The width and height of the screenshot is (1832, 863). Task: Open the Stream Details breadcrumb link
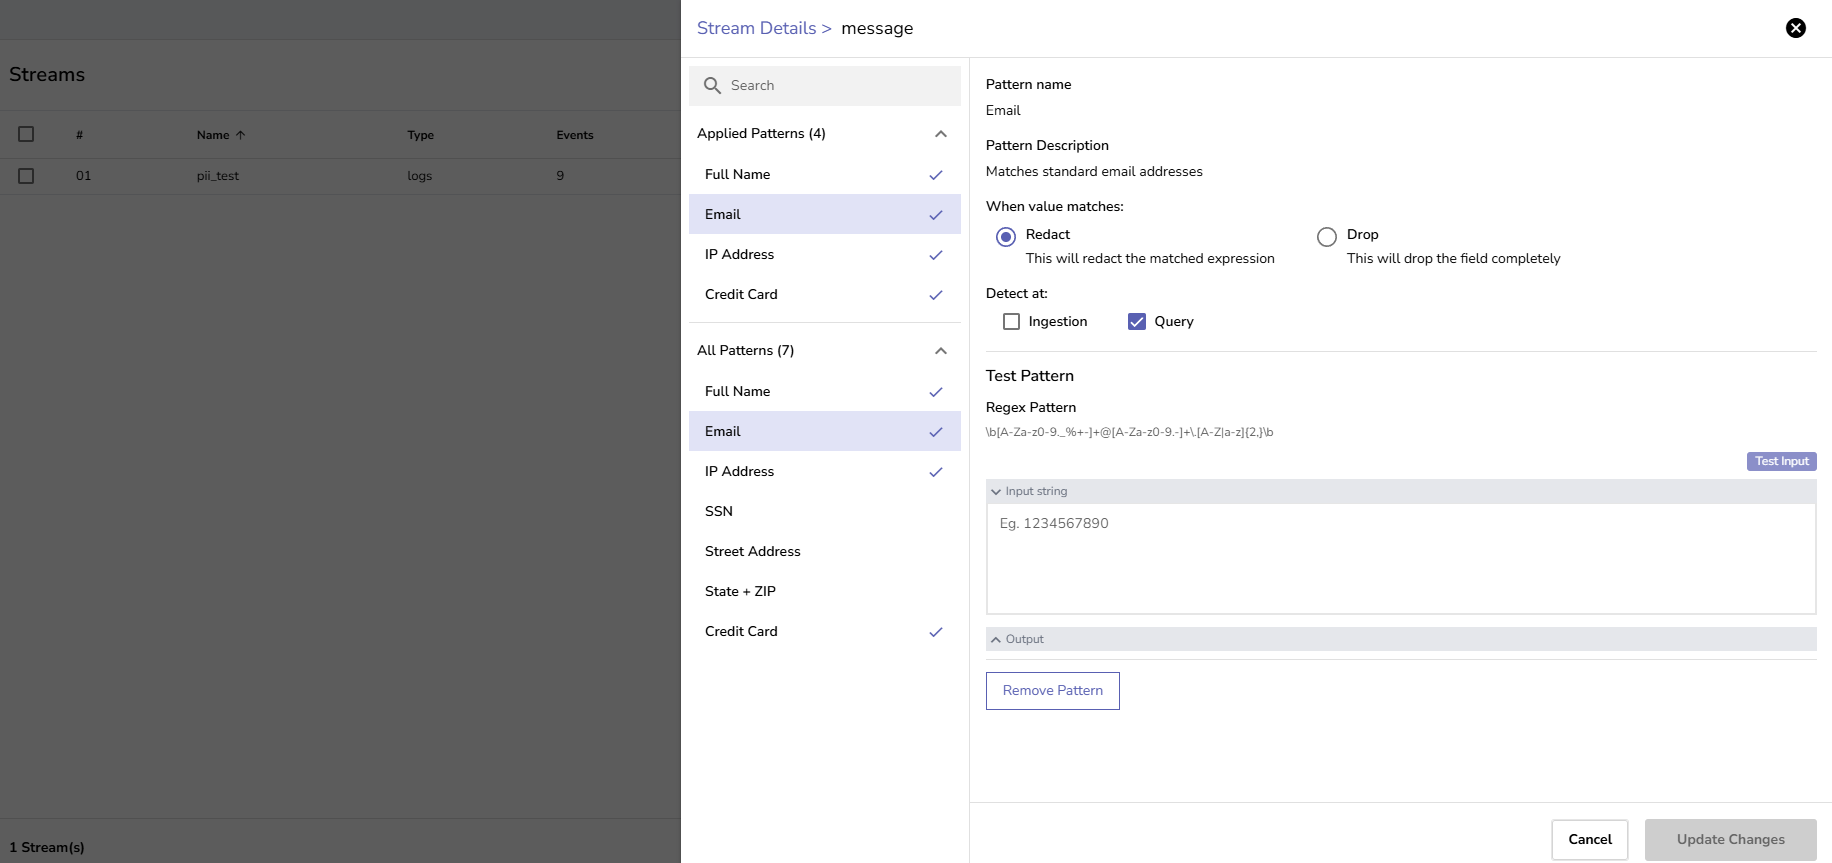(x=756, y=28)
